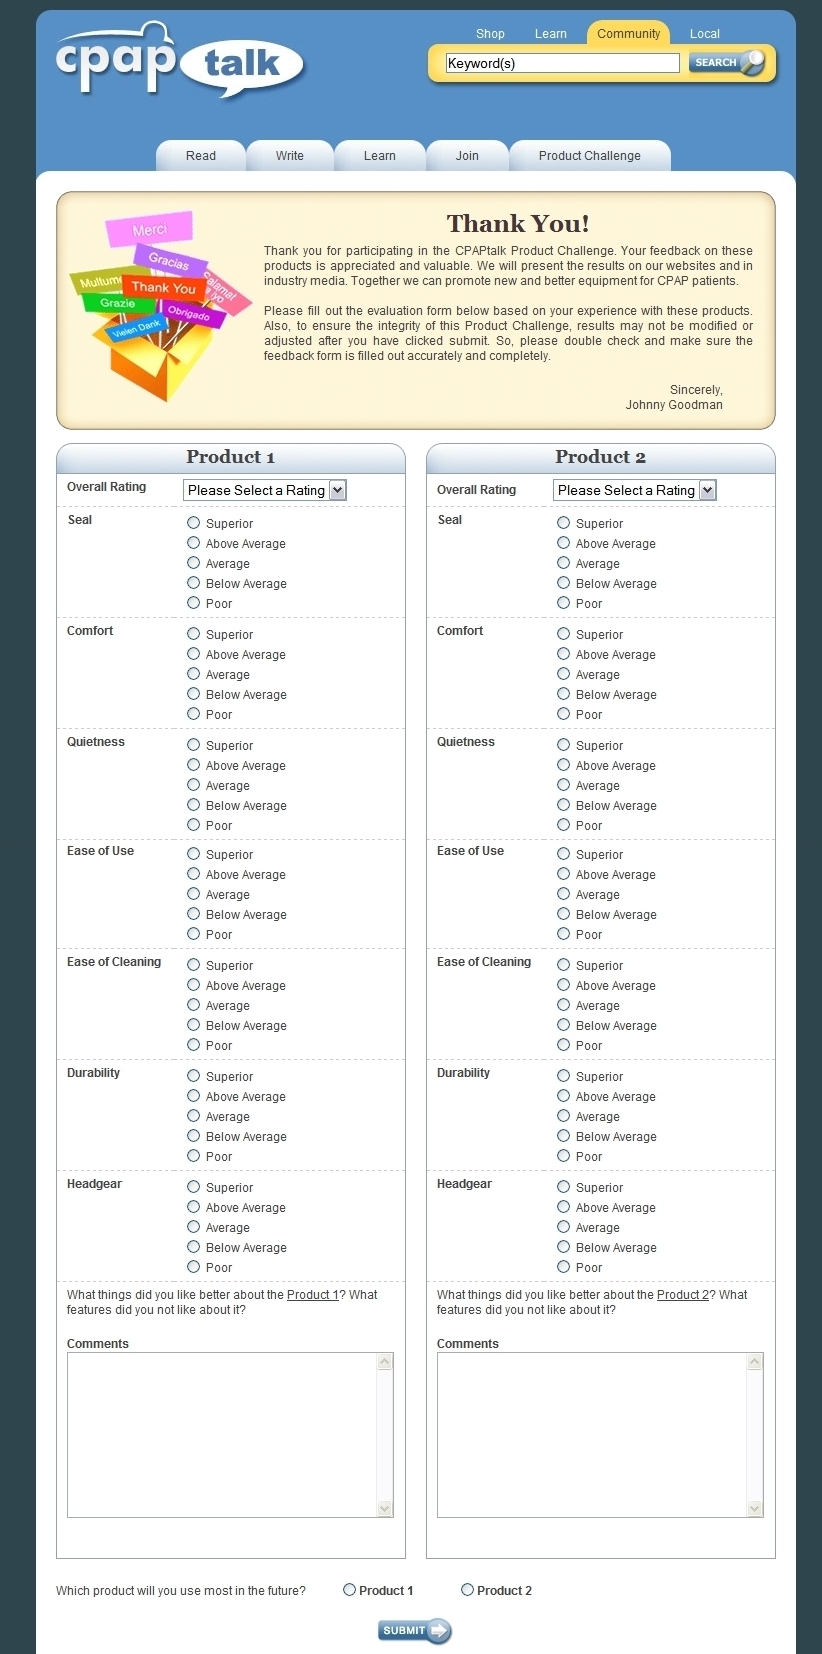This screenshot has height=1654, width=822.
Task: Choose Average for Product 1 Headgear
Action: (x=194, y=1227)
